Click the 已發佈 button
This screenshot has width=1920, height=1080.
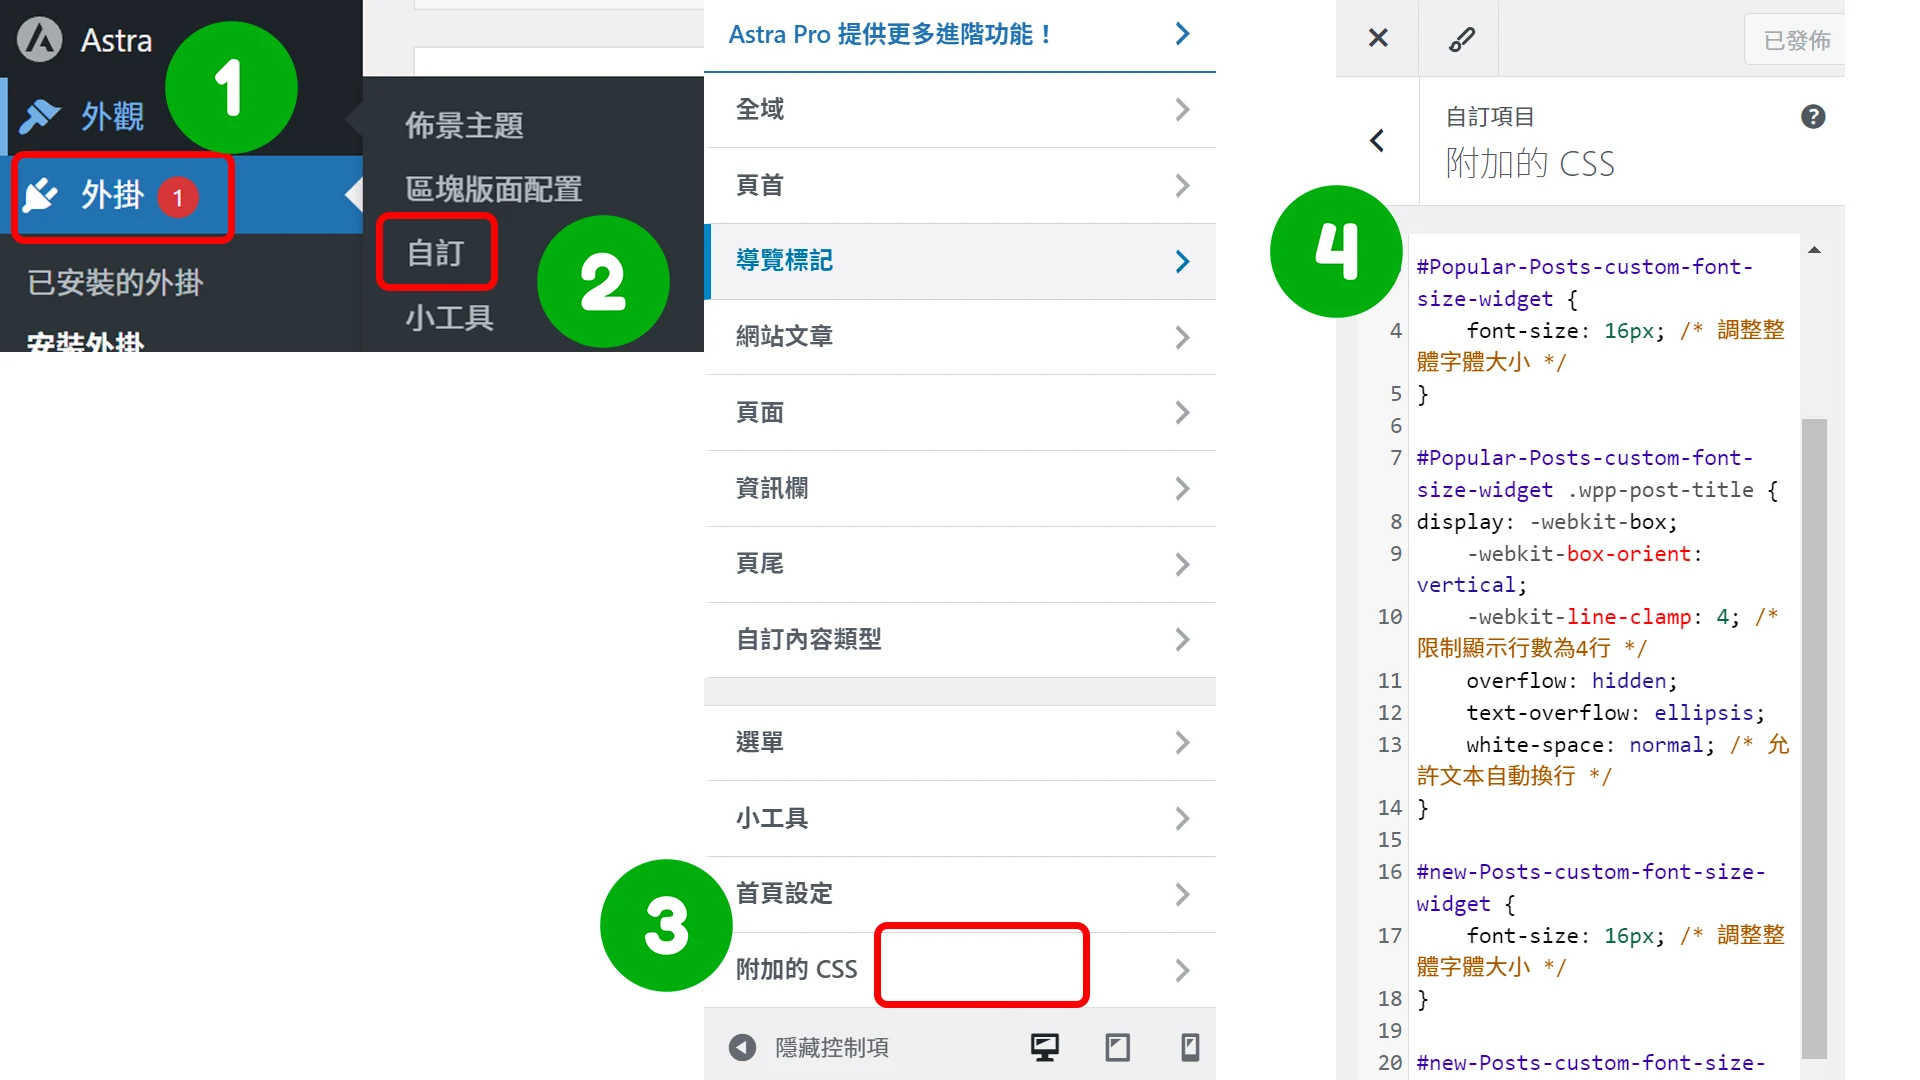pyautogui.click(x=1796, y=40)
